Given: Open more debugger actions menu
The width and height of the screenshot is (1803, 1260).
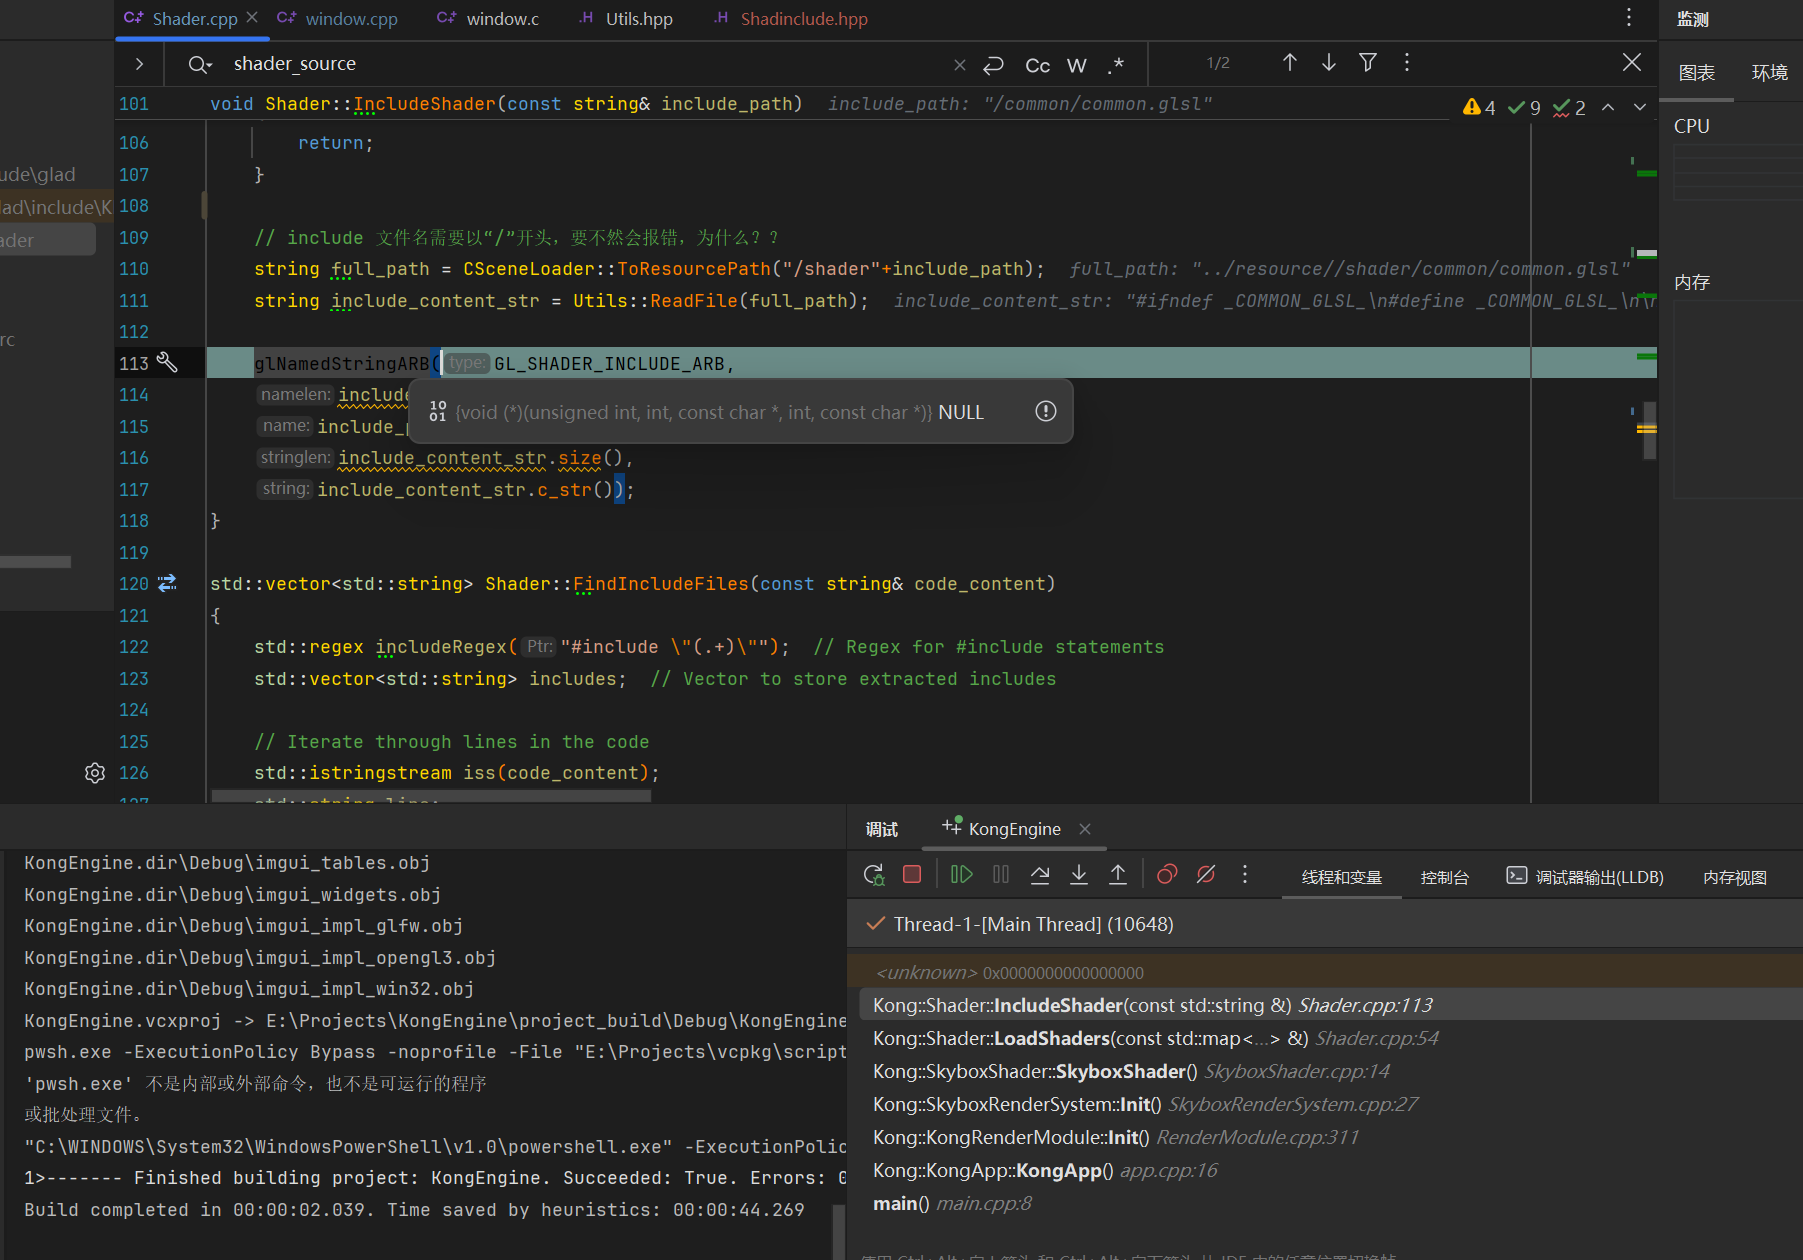Looking at the screenshot, I should point(1245,875).
